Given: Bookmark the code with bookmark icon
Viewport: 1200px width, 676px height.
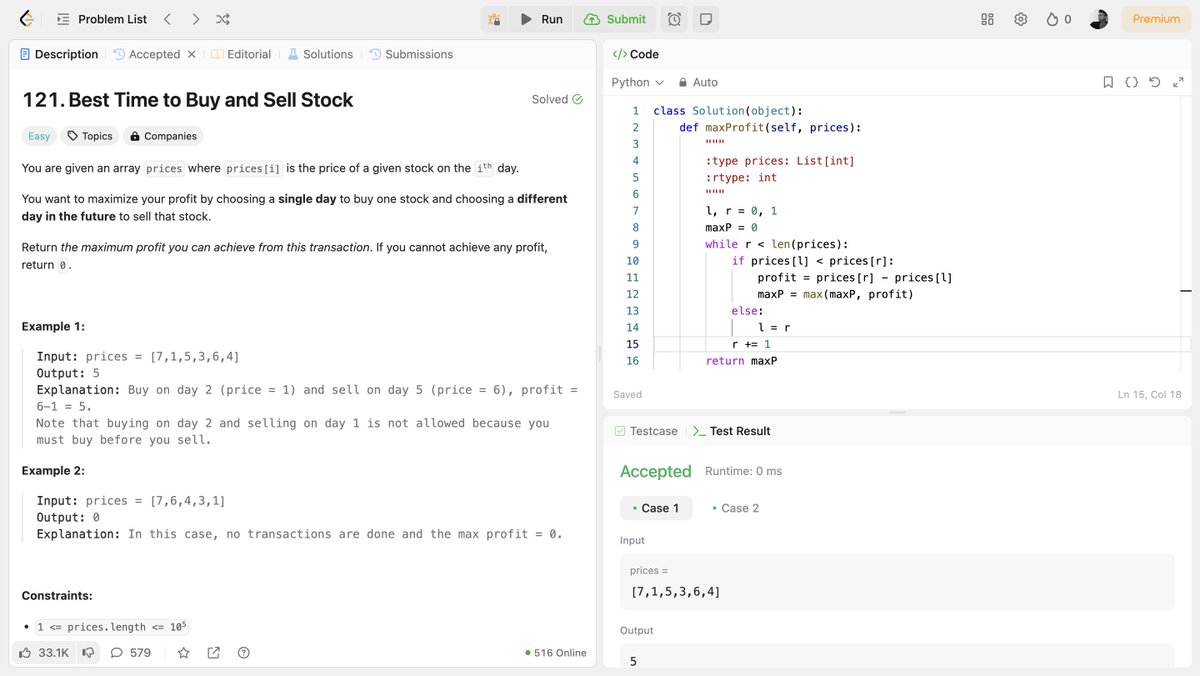Looking at the screenshot, I should (x=1108, y=82).
